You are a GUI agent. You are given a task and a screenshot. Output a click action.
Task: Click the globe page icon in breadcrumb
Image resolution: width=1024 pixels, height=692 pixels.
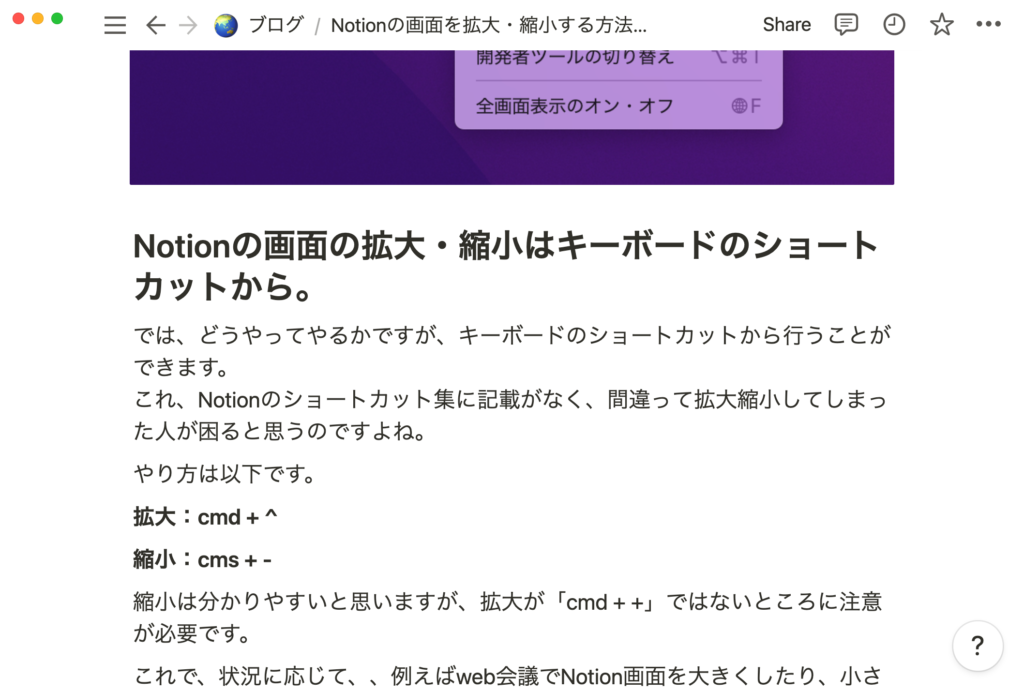[x=226, y=25]
